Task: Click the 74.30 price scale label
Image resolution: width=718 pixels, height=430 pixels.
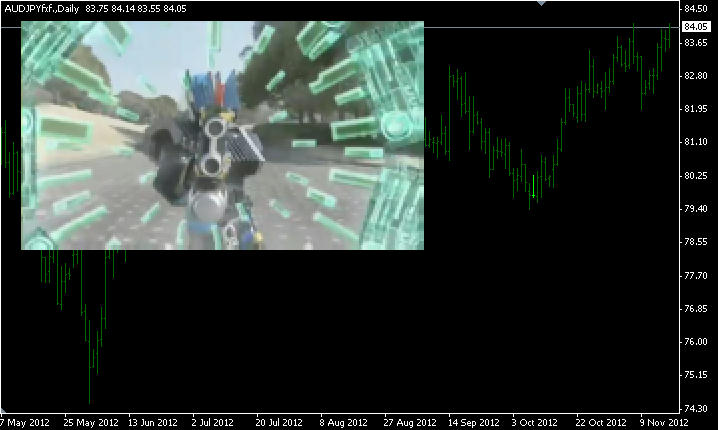Action: tap(696, 408)
